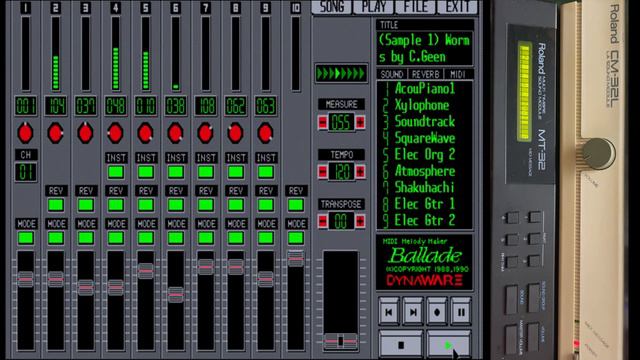Click the green arrows progress indicator

click(341, 73)
